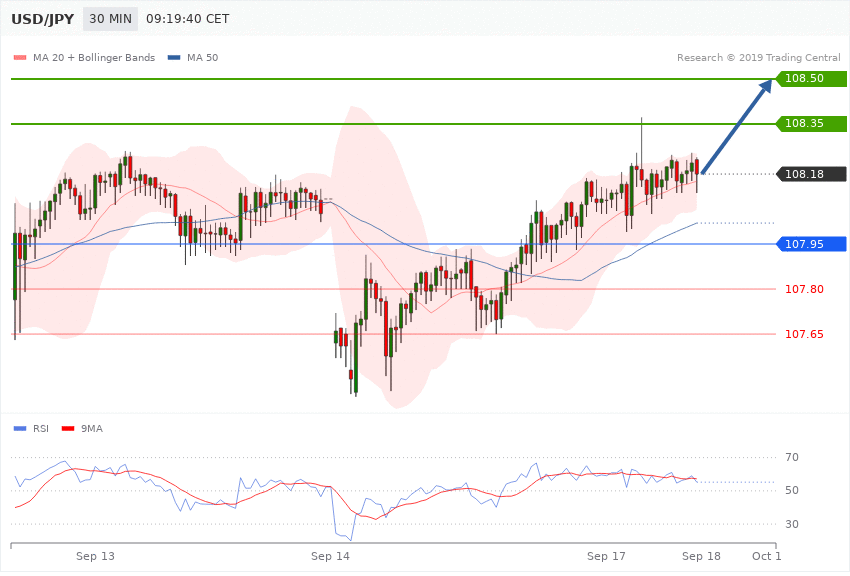The width and height of the screenshot is (850, 576).
Task: Click the Sep 17 date axis label
Action: tap(606, 556)
